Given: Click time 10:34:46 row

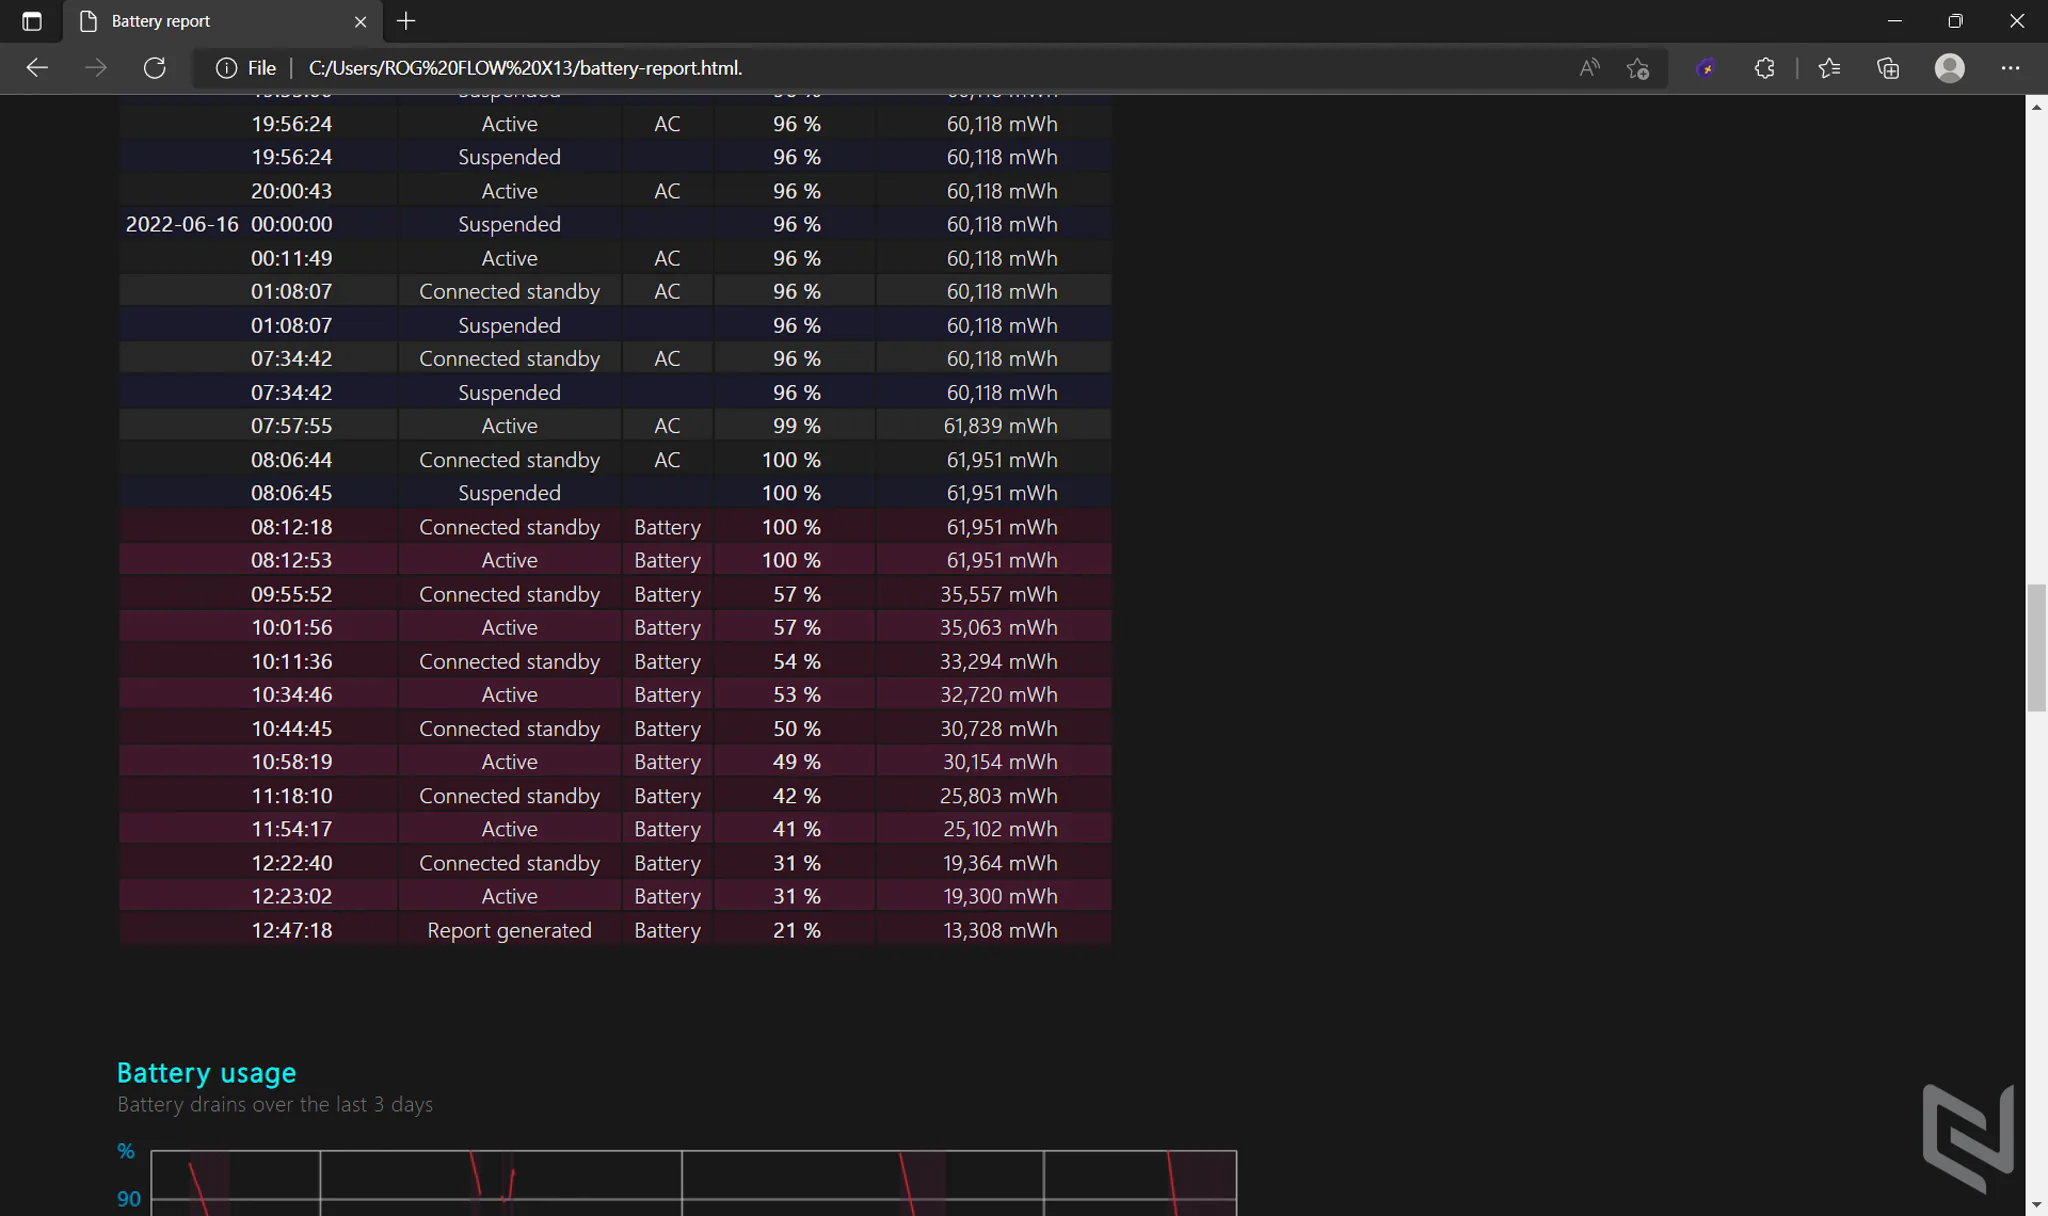Looking at the screenshot, I should tap(291, 694).
